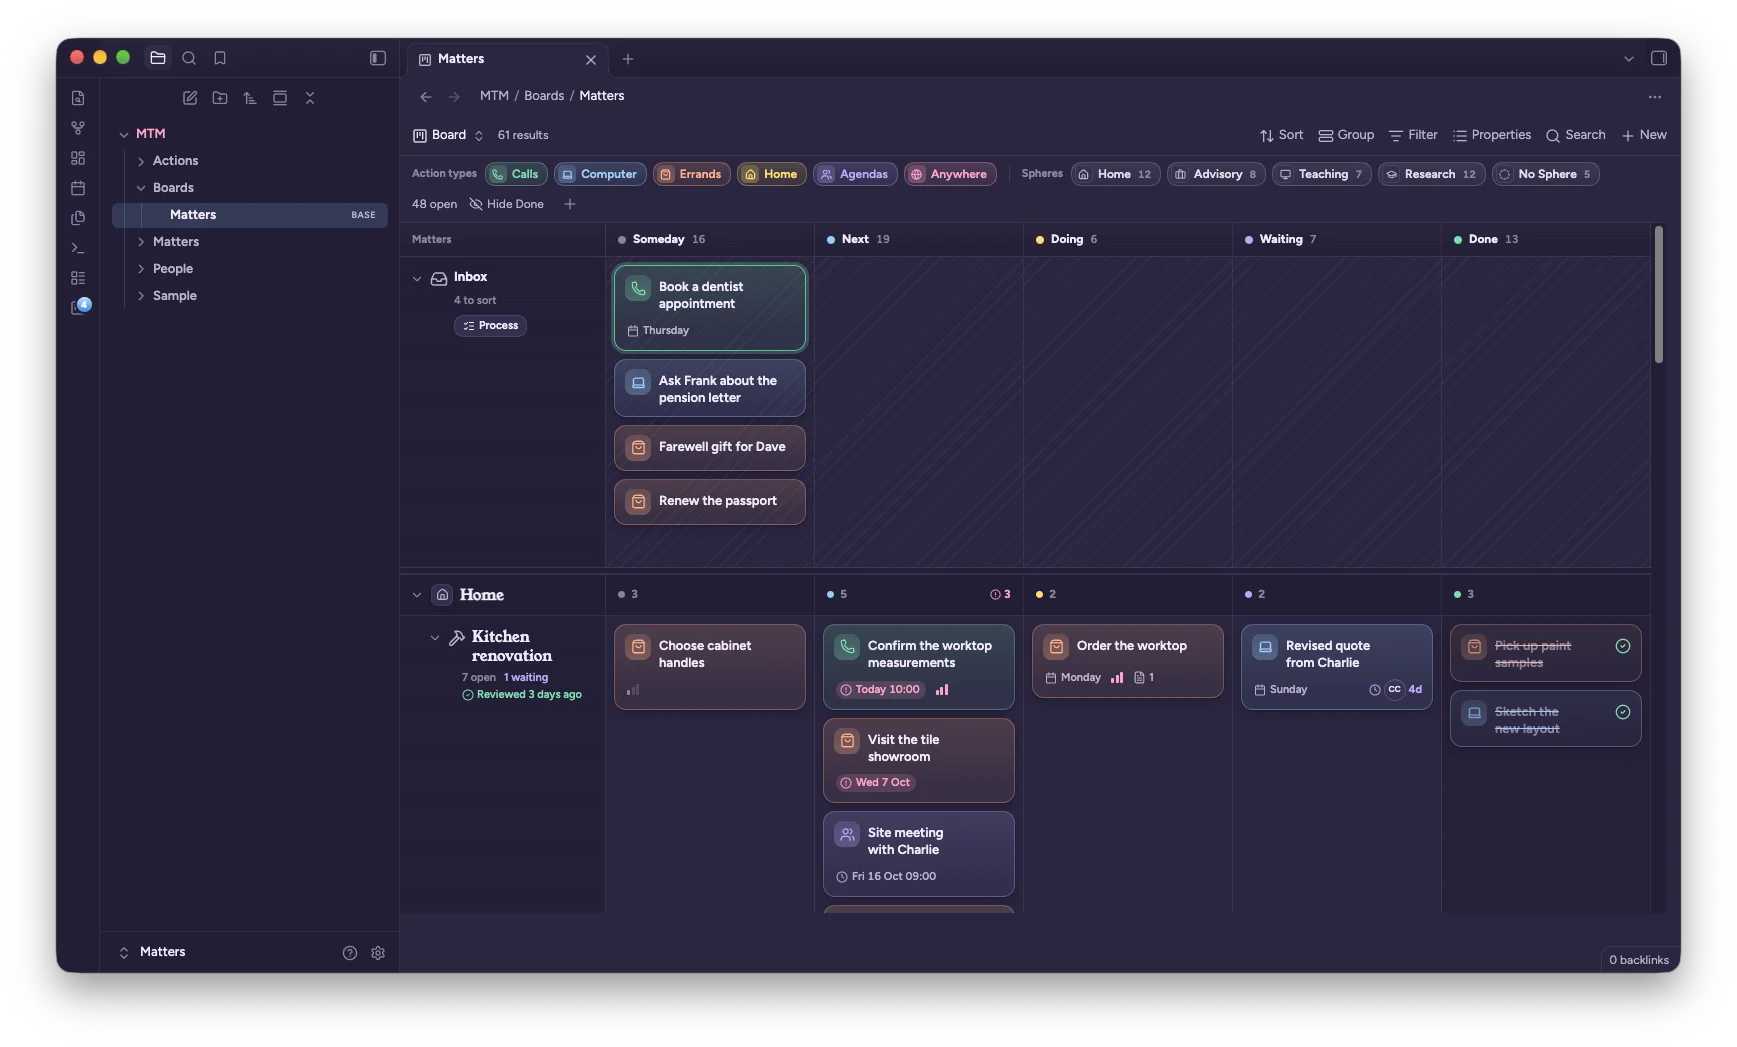Toggle the Errands action type filter
Screen dimensions: 1737x1047
coord(691,174)
